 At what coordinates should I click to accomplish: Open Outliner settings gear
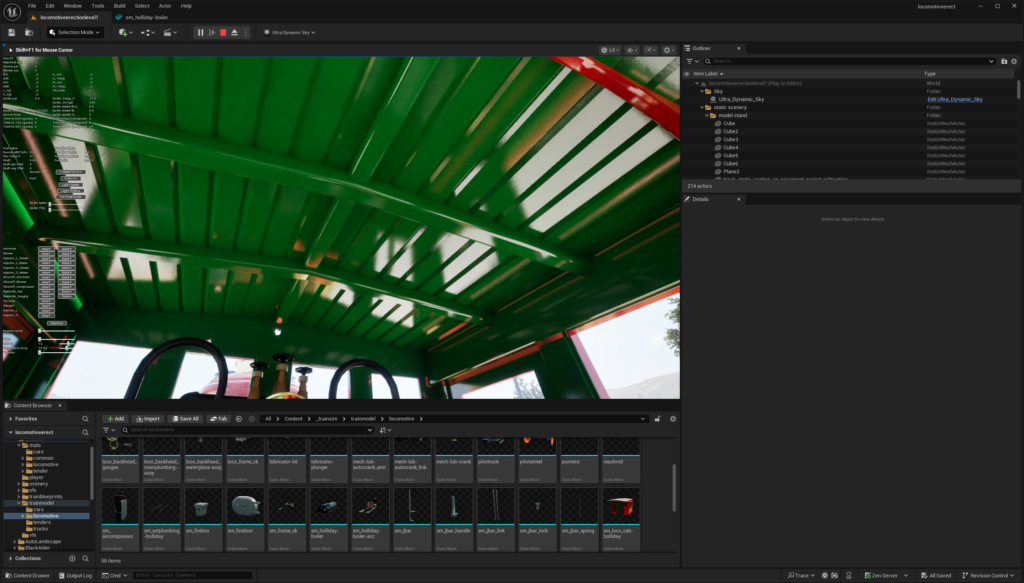coord(1014,61)
